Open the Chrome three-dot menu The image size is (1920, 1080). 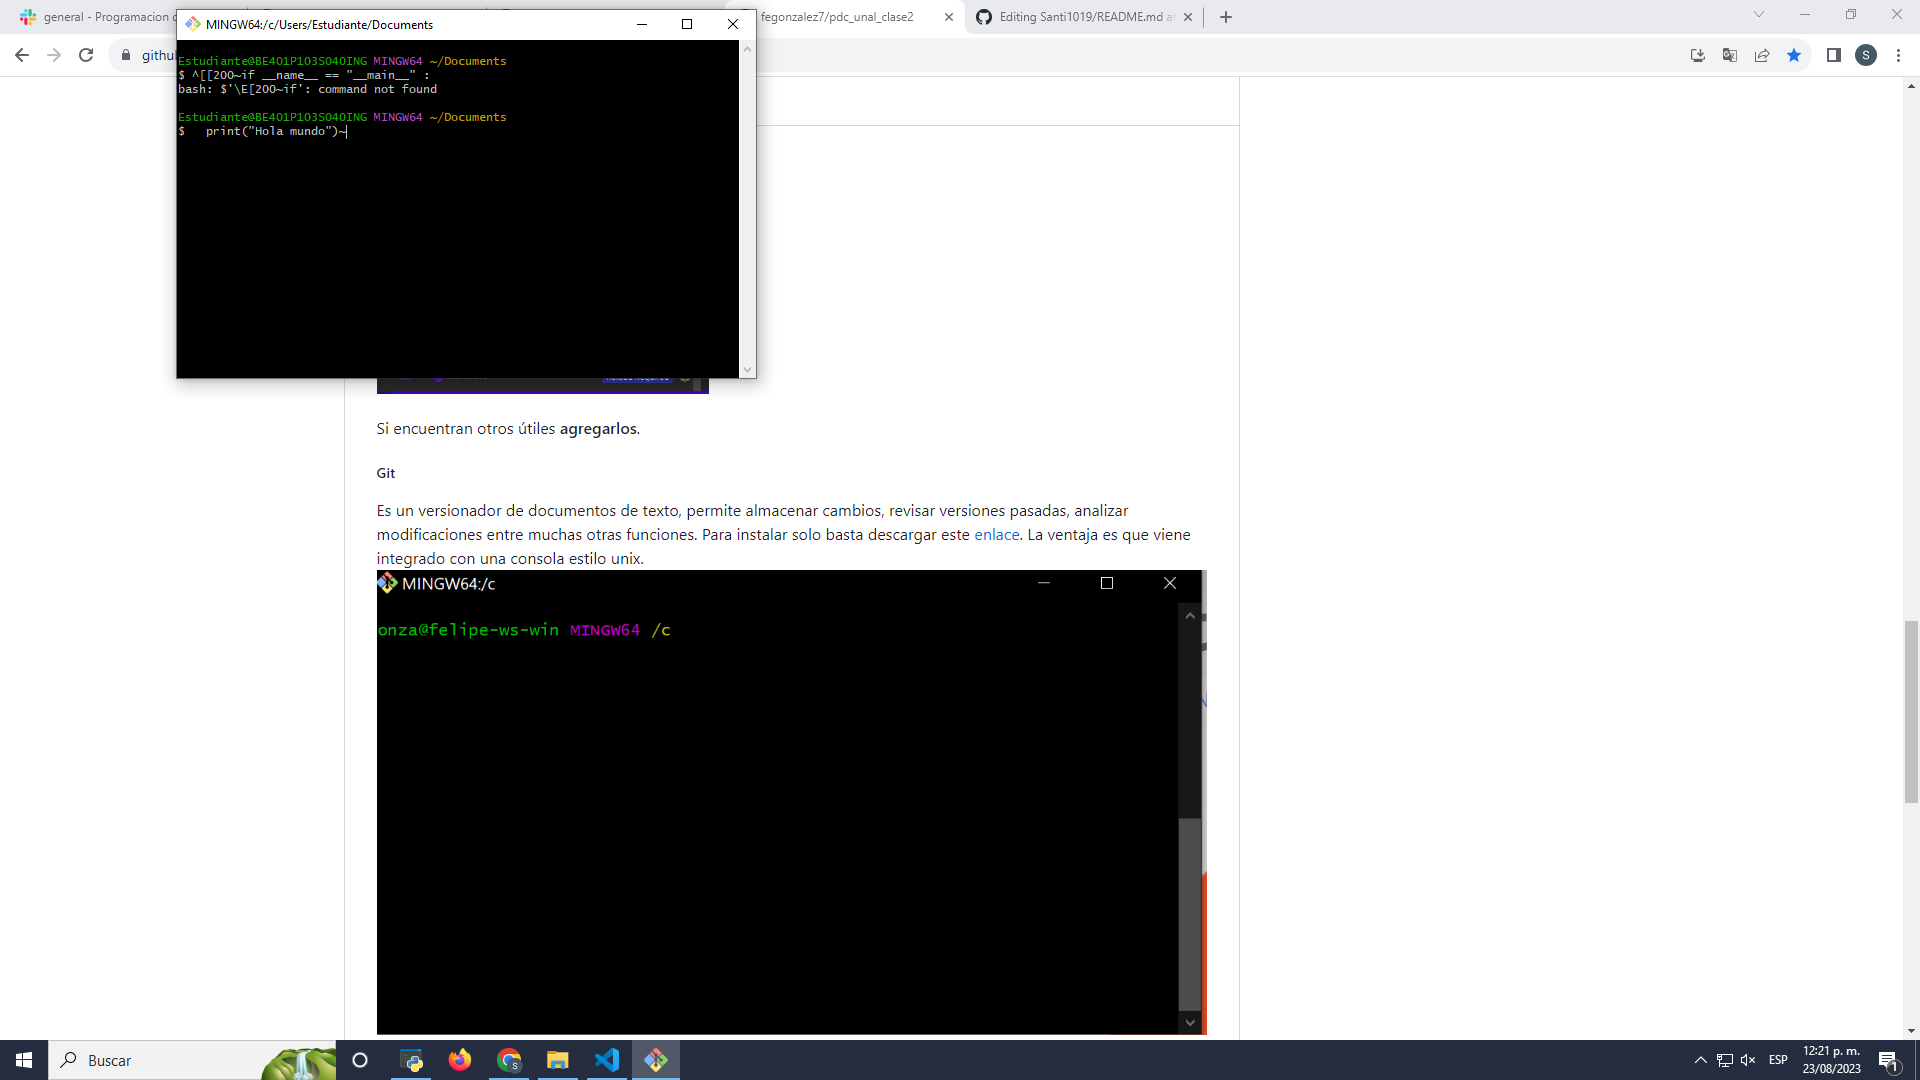coord(1899,55)
